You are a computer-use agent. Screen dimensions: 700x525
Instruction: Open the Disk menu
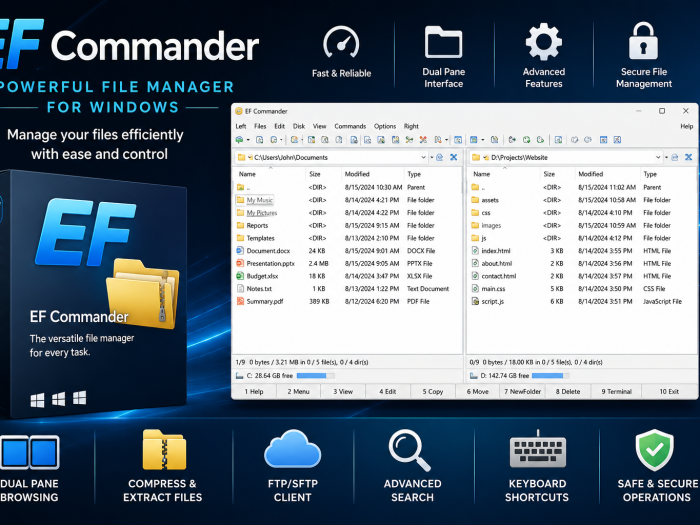(x=299, y=126)
